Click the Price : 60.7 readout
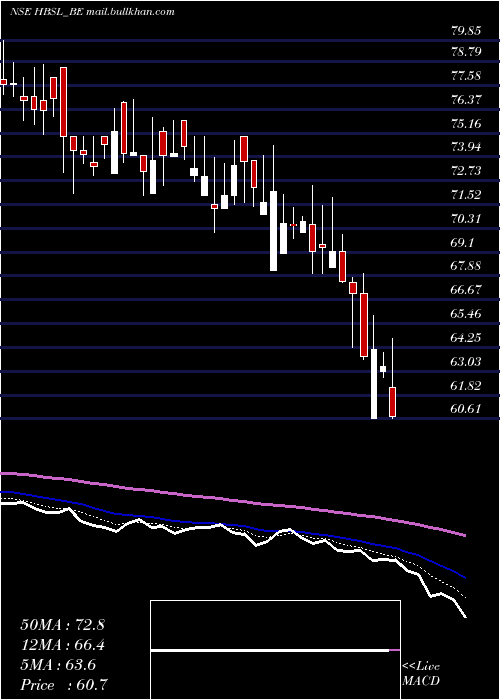The width and height of the screenshot is (500, 700). [65, 685]
